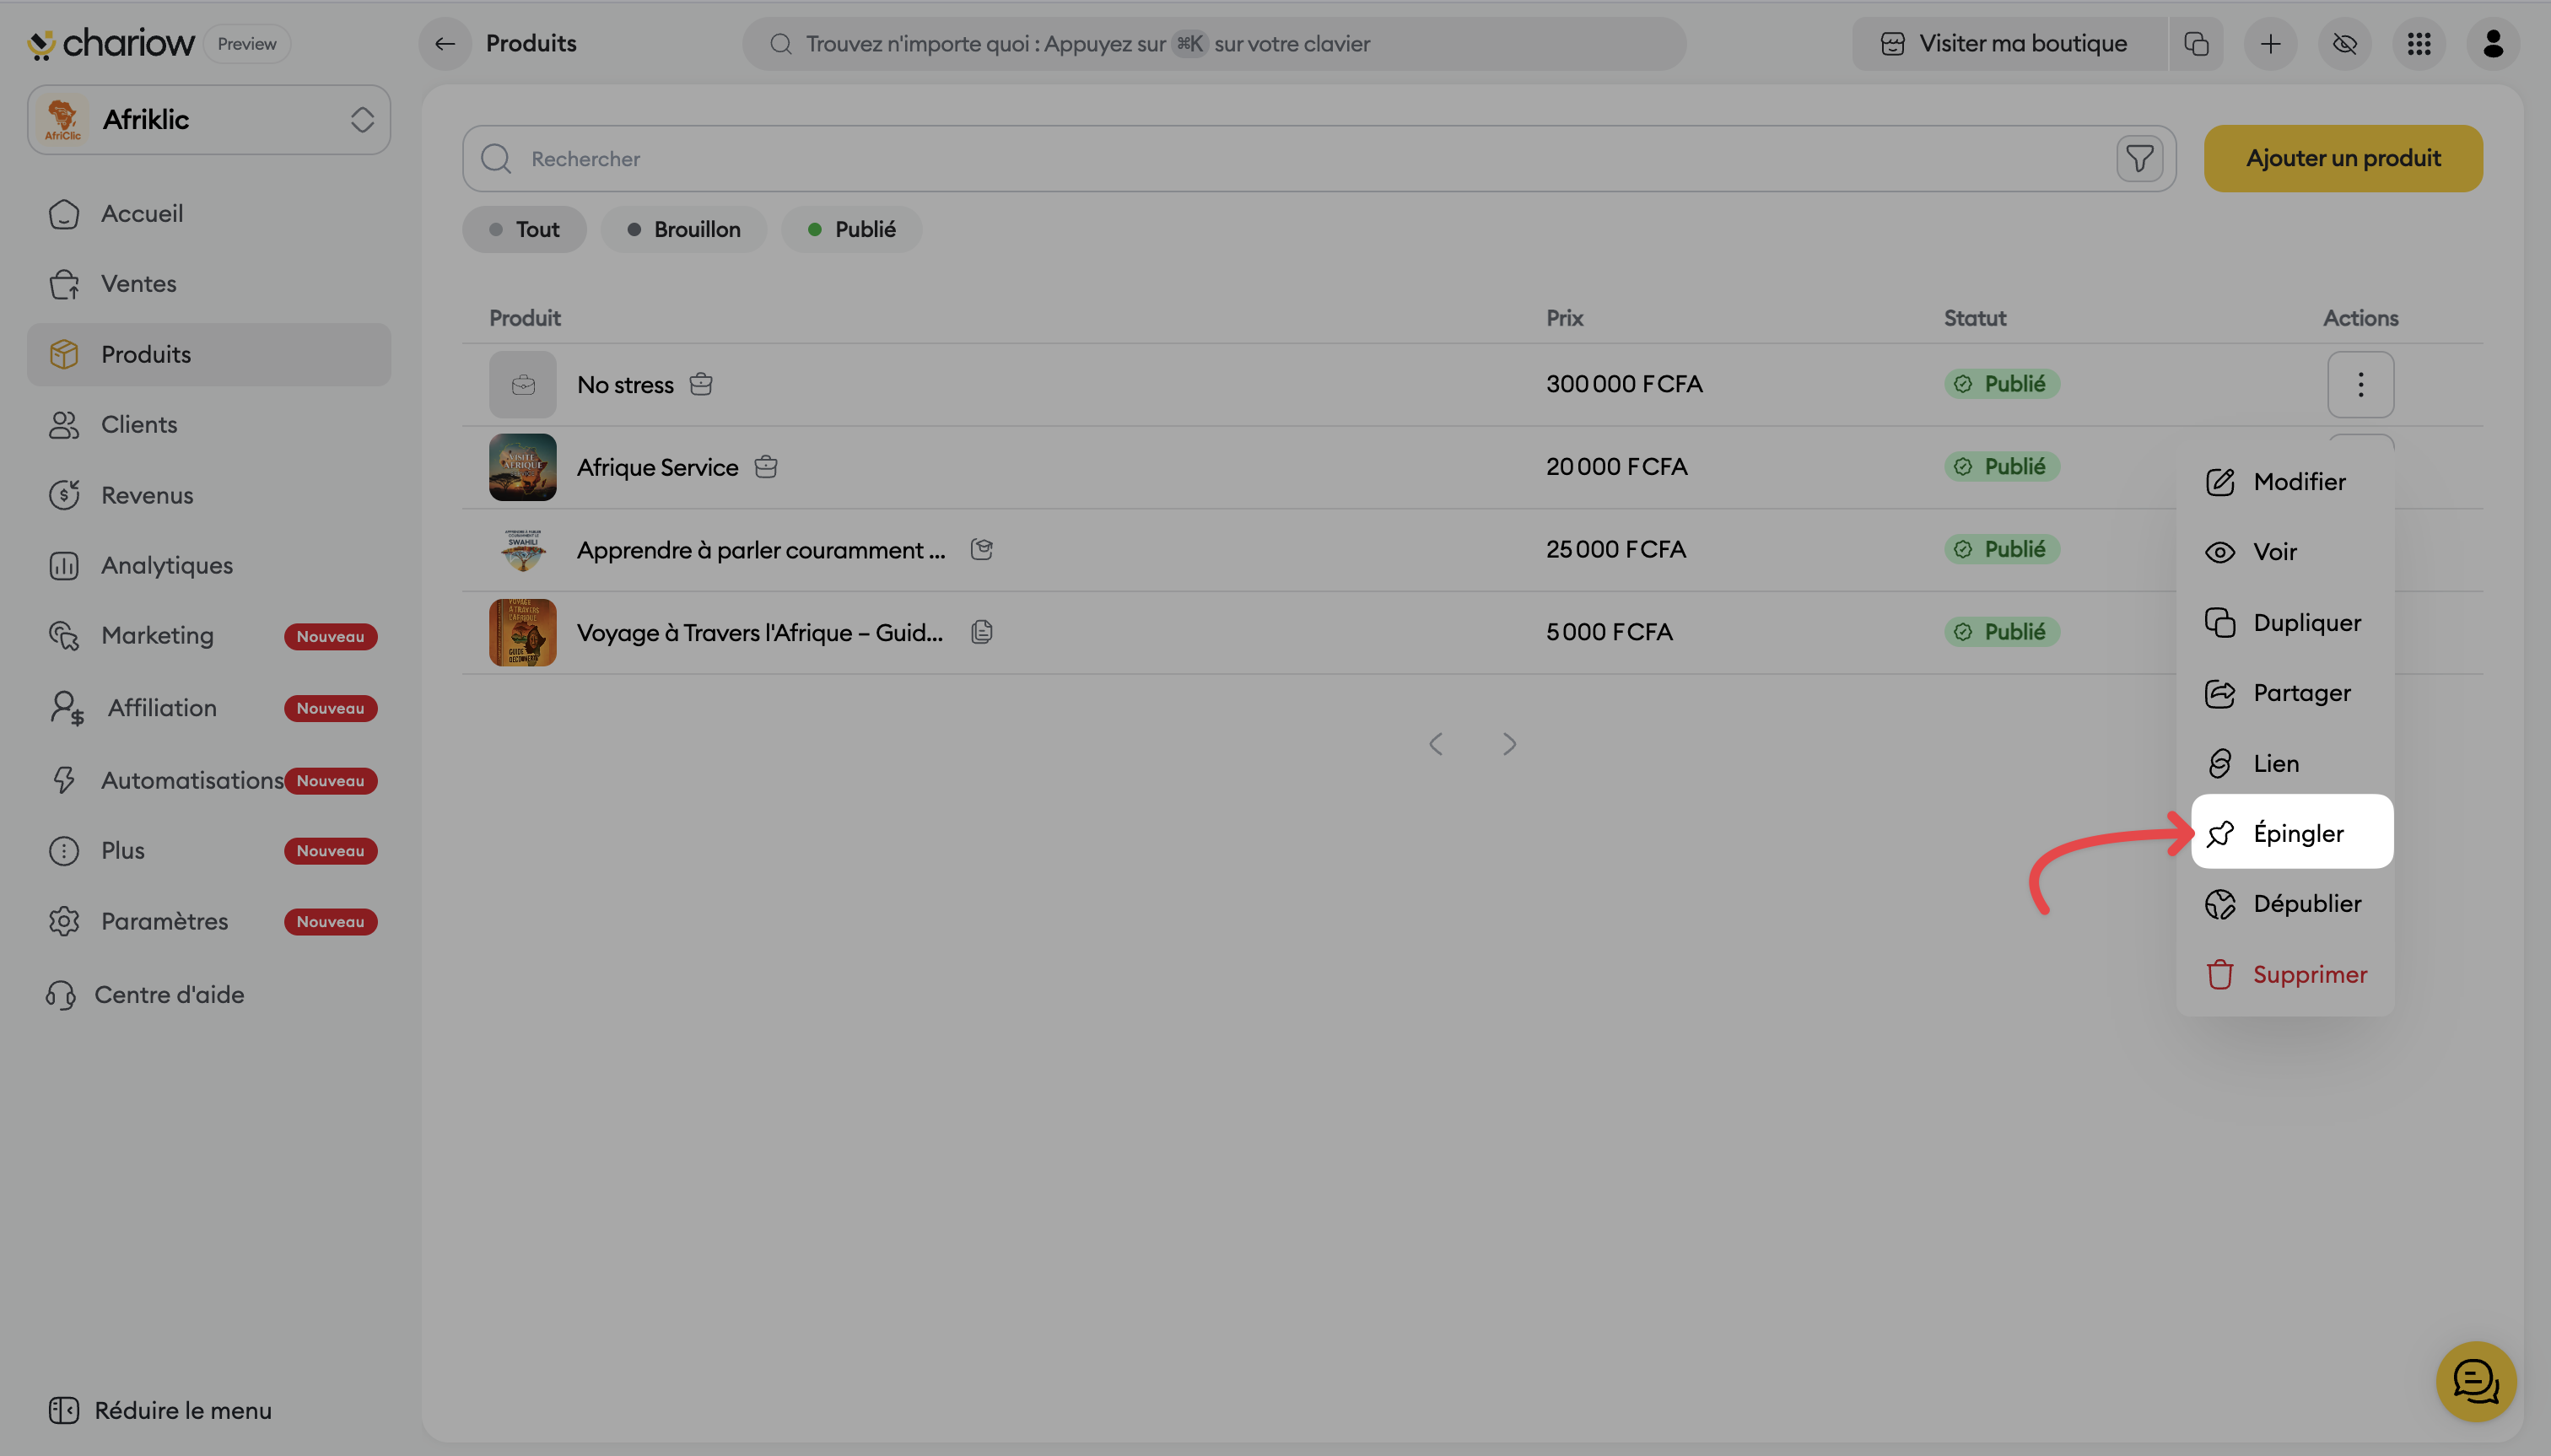Click the Ajouter un produit button
This screenshot has height=1456, width=2551.
tap(2342, 158)
